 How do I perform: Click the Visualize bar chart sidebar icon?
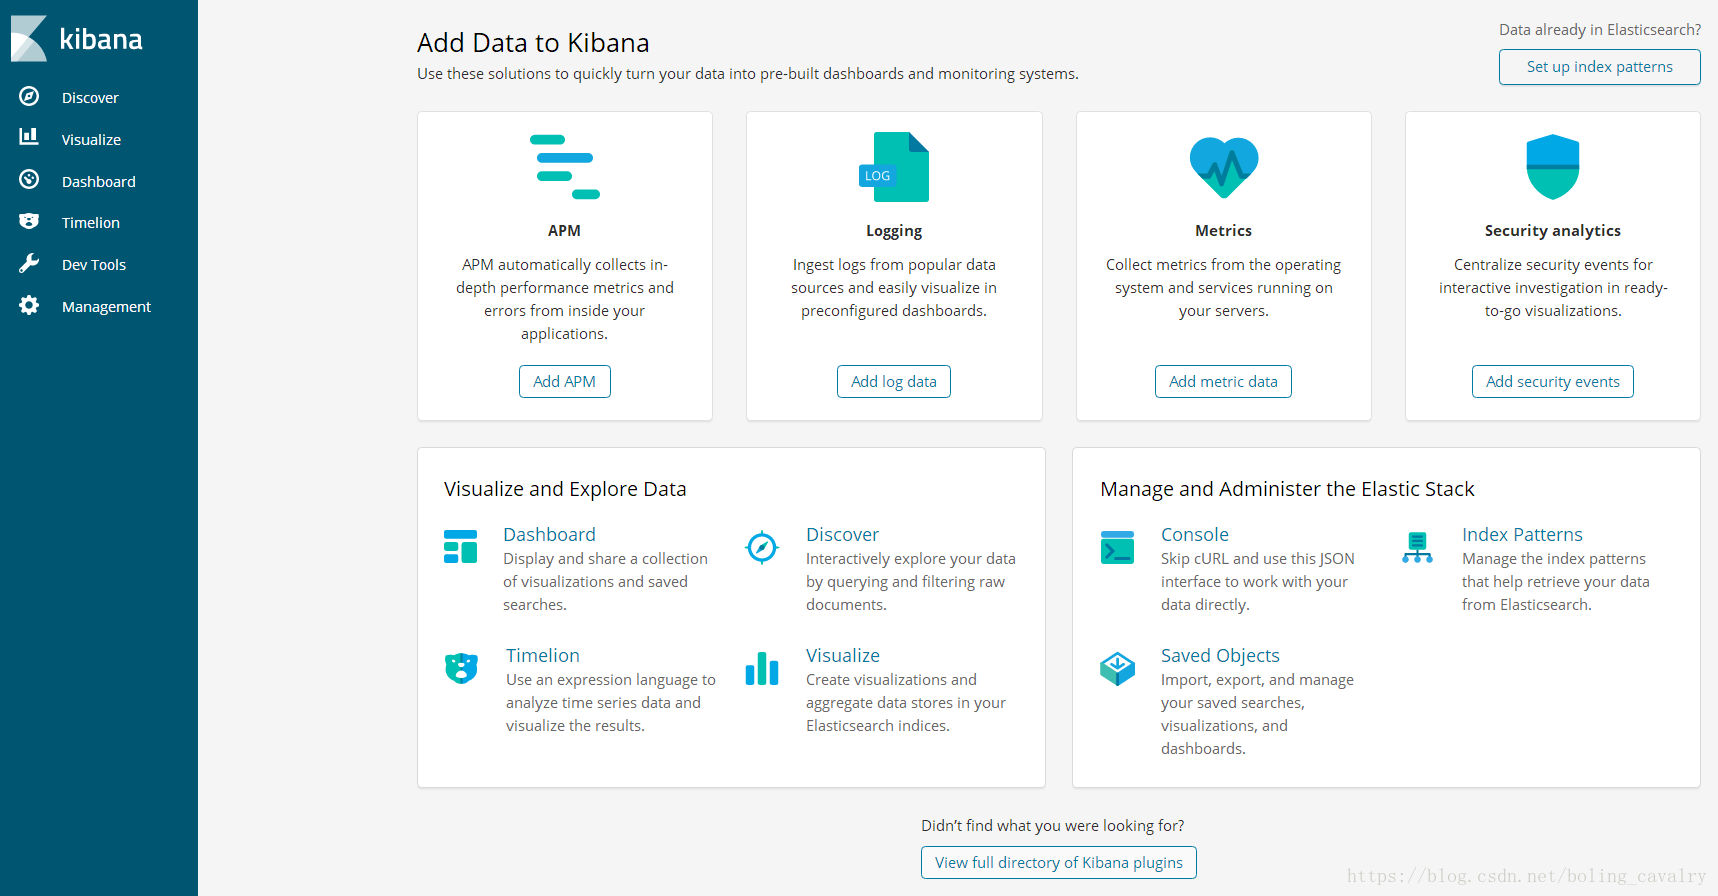pos(29,137)
